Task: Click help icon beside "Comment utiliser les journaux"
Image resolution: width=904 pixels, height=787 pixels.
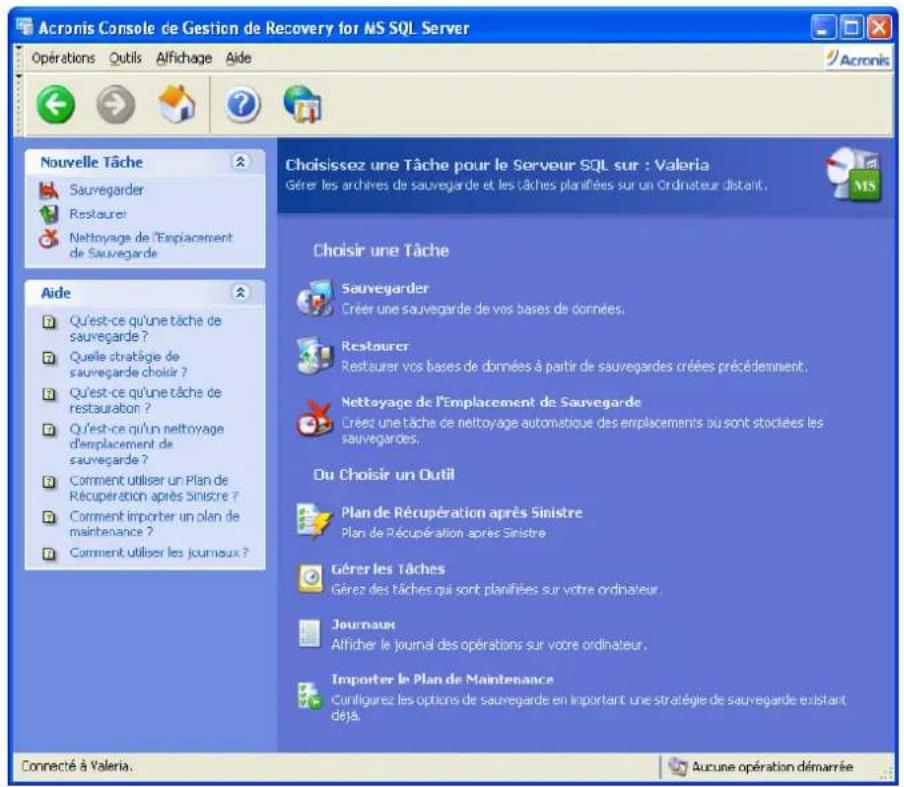Action: pyautogui.click(x=50, y=553)
